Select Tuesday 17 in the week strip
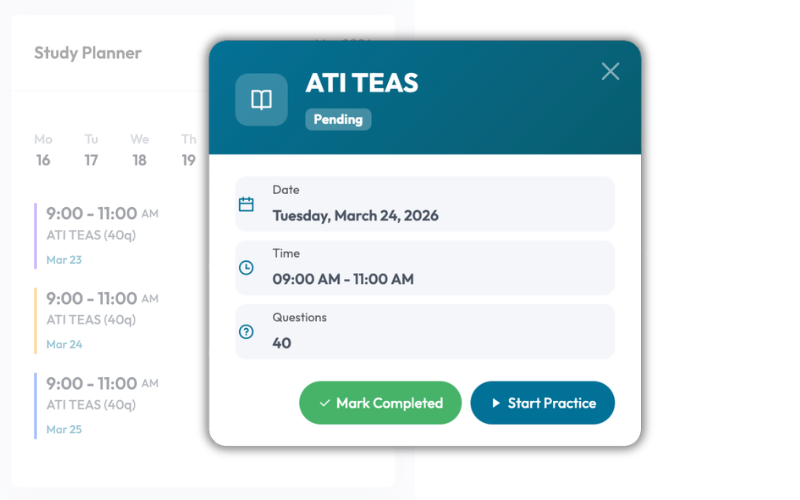 click(x=91, y=151)
